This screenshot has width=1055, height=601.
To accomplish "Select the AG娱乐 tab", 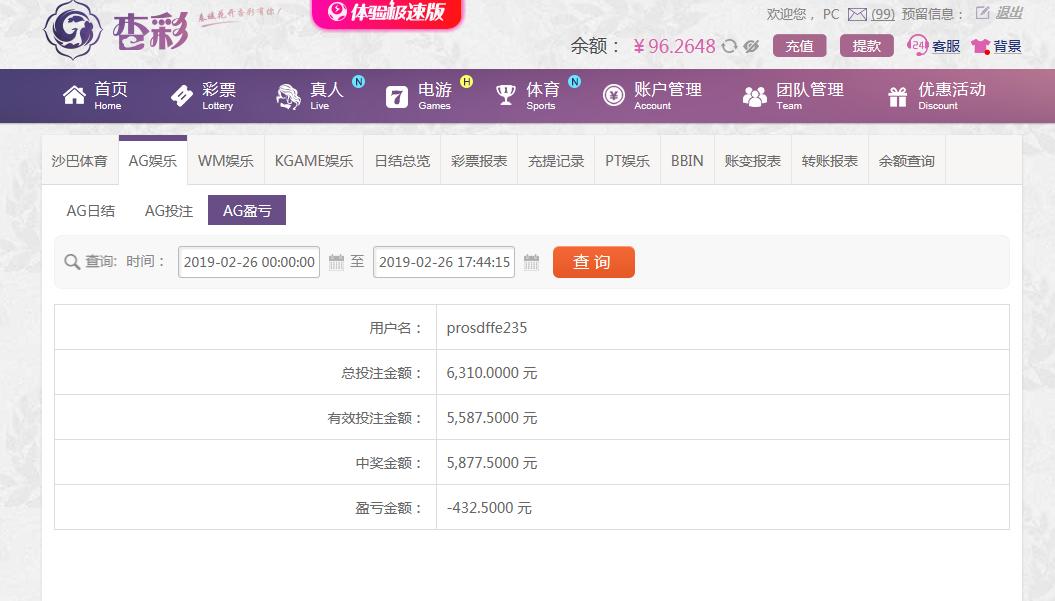I will 153,161.
